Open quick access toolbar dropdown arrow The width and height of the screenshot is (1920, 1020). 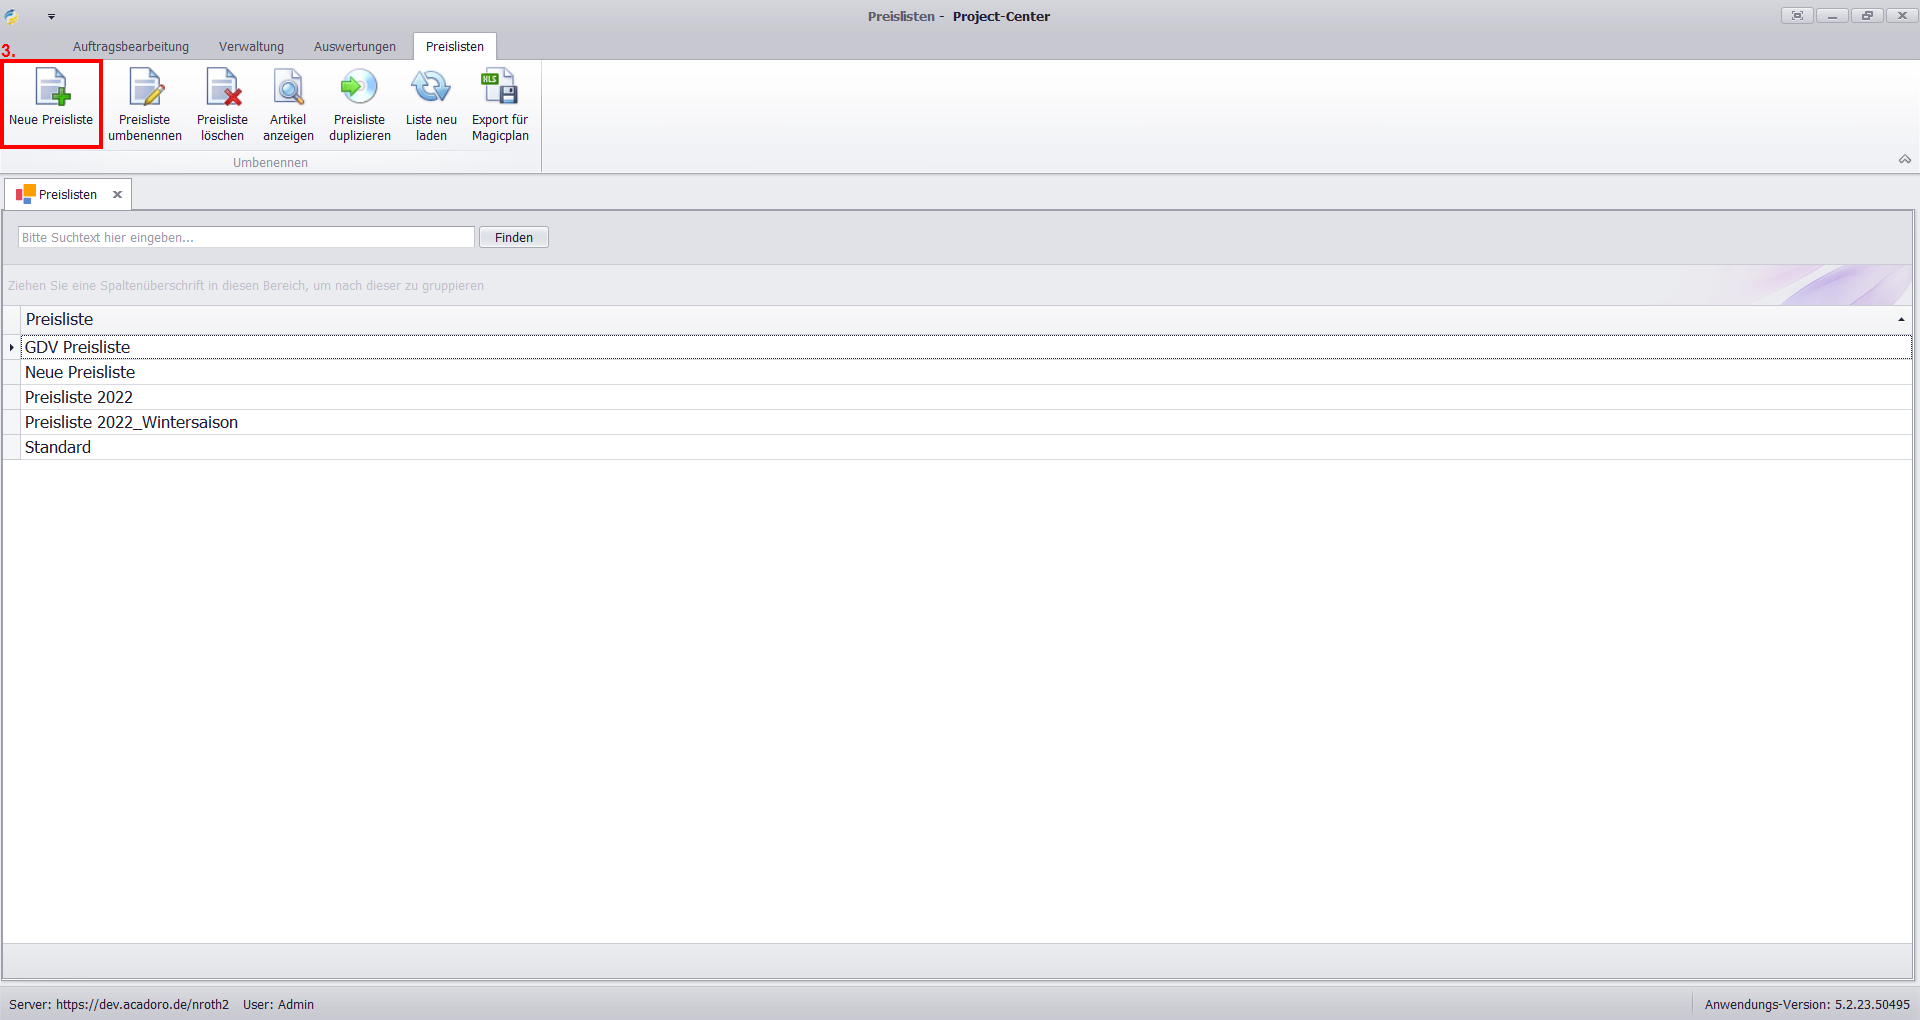(51, 17)
